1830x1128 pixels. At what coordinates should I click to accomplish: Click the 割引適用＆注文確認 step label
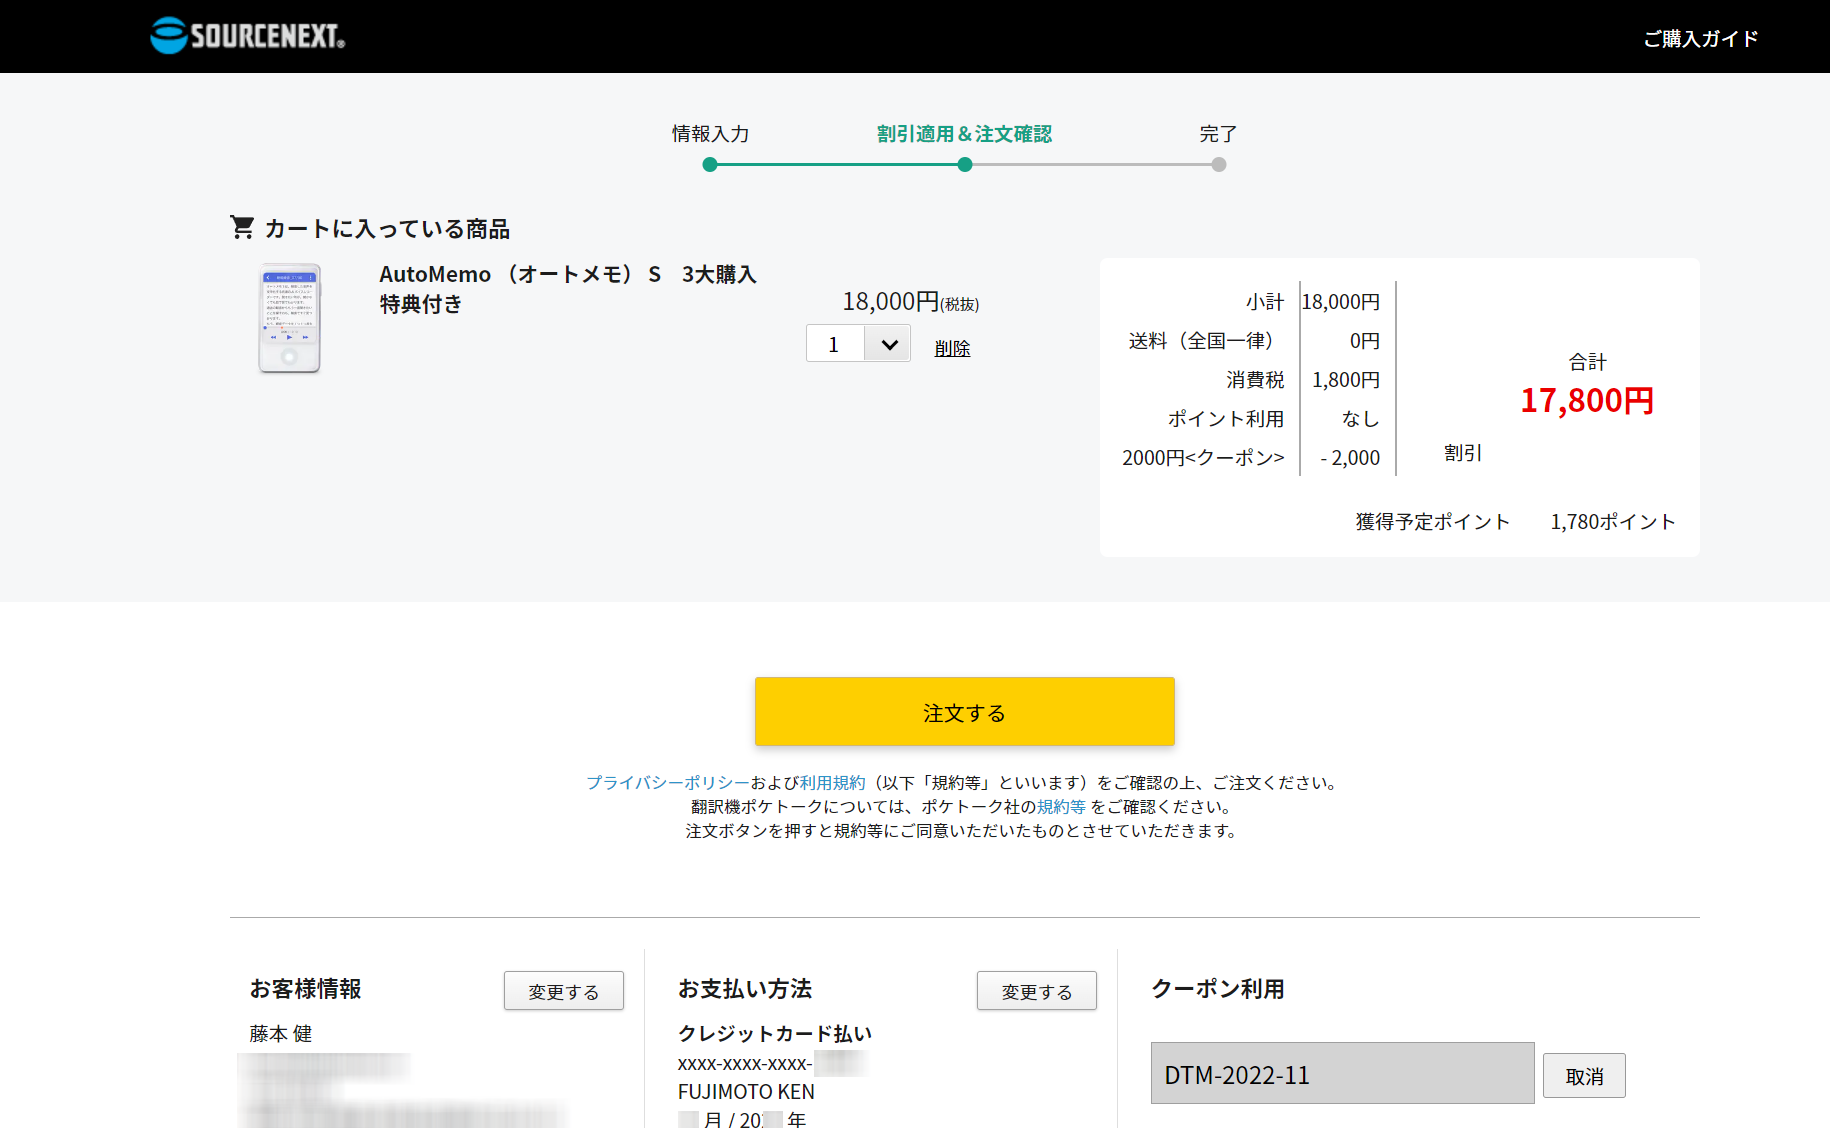[x=964, y=133]
